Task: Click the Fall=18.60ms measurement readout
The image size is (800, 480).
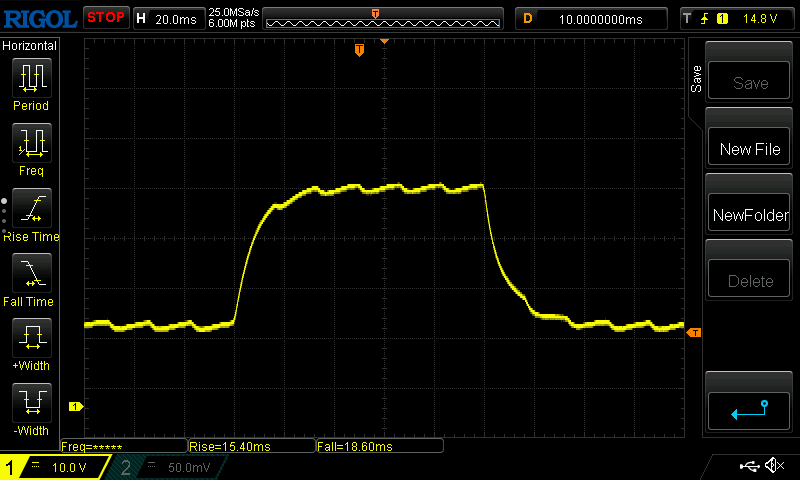Action: click(380, 446)
